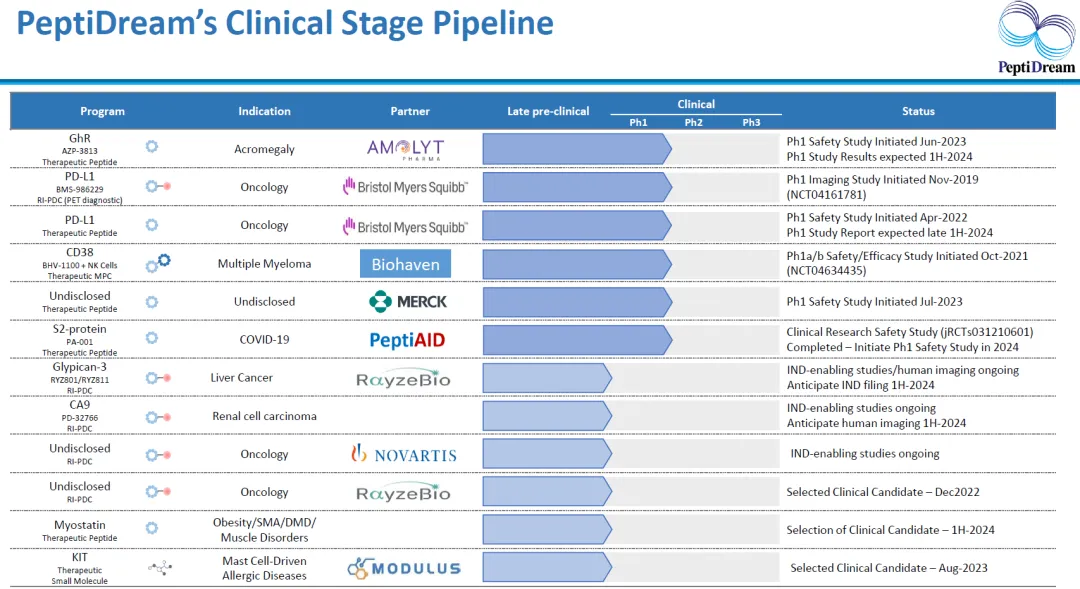
Task: Open the NCT04634435 trial reference
Action: pyautogui.click(x=828, y=270)
